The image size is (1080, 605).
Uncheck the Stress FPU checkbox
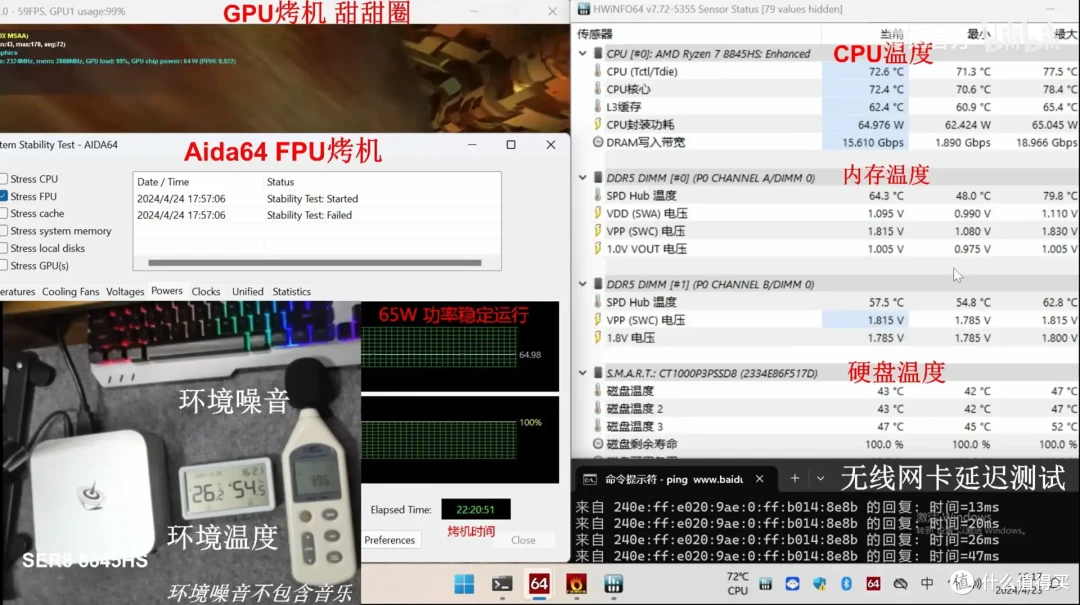tap(3, 196)
